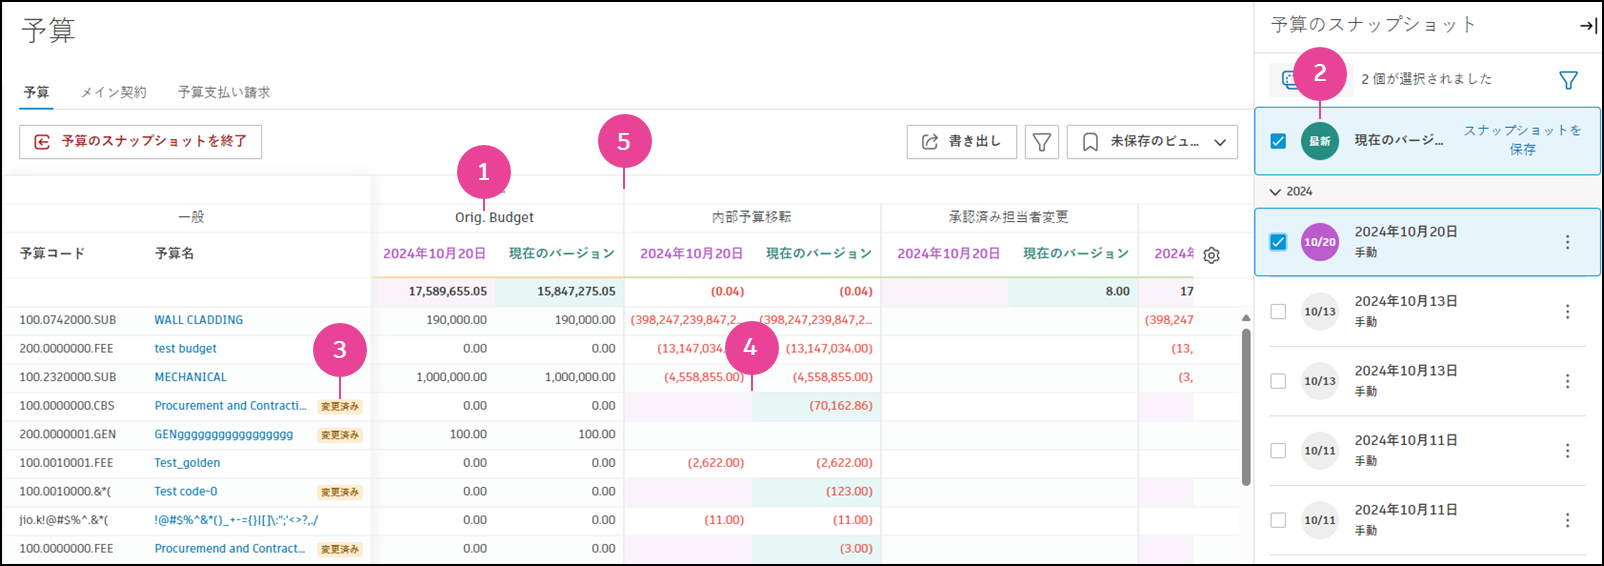Click the 変更済み tag on Test code-0 row
The height and width of the screenshot is (566, 1604).
point(340,492)
